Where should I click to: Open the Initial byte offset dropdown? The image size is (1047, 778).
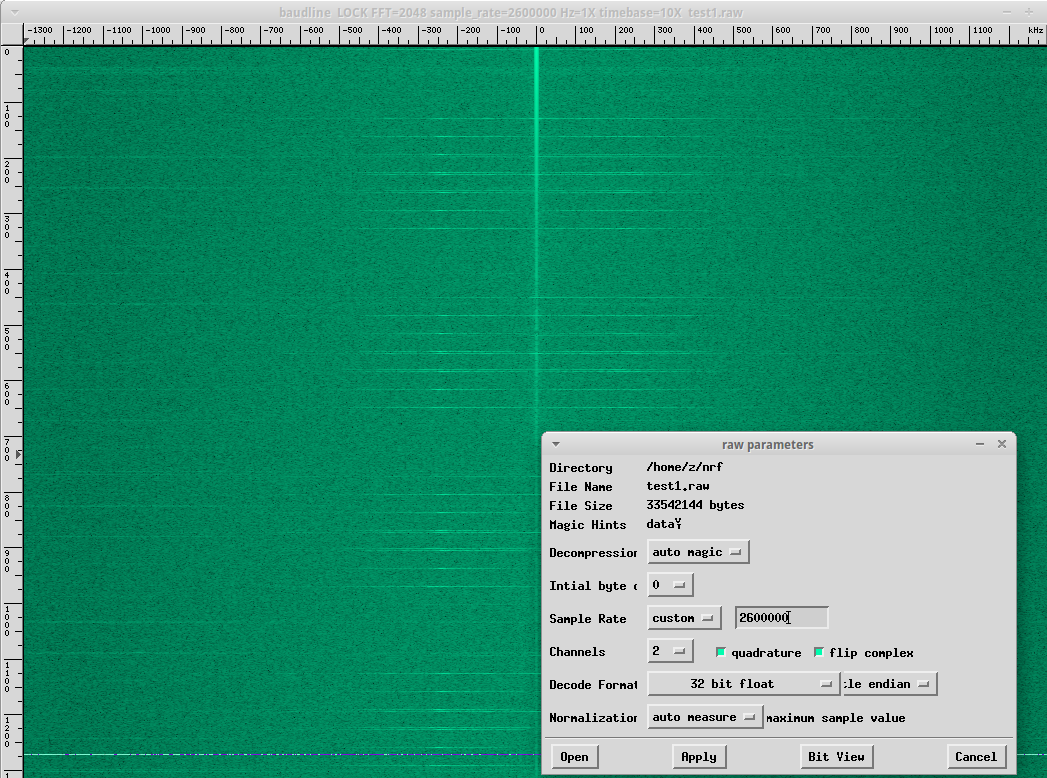coord(670,585)
